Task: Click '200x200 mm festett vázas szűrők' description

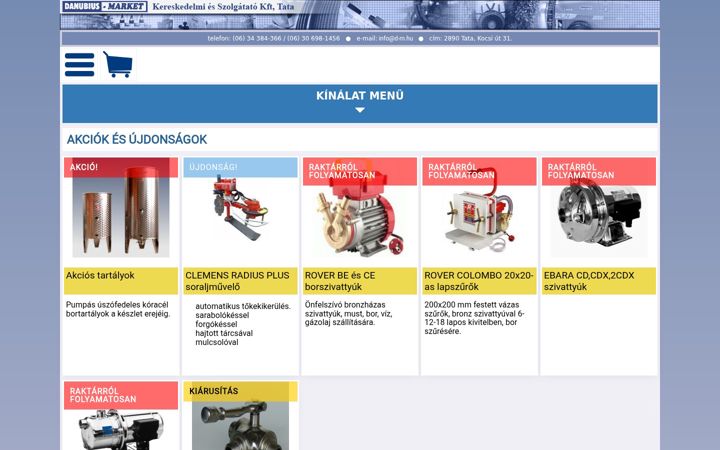Action: (x=474, y=318)
